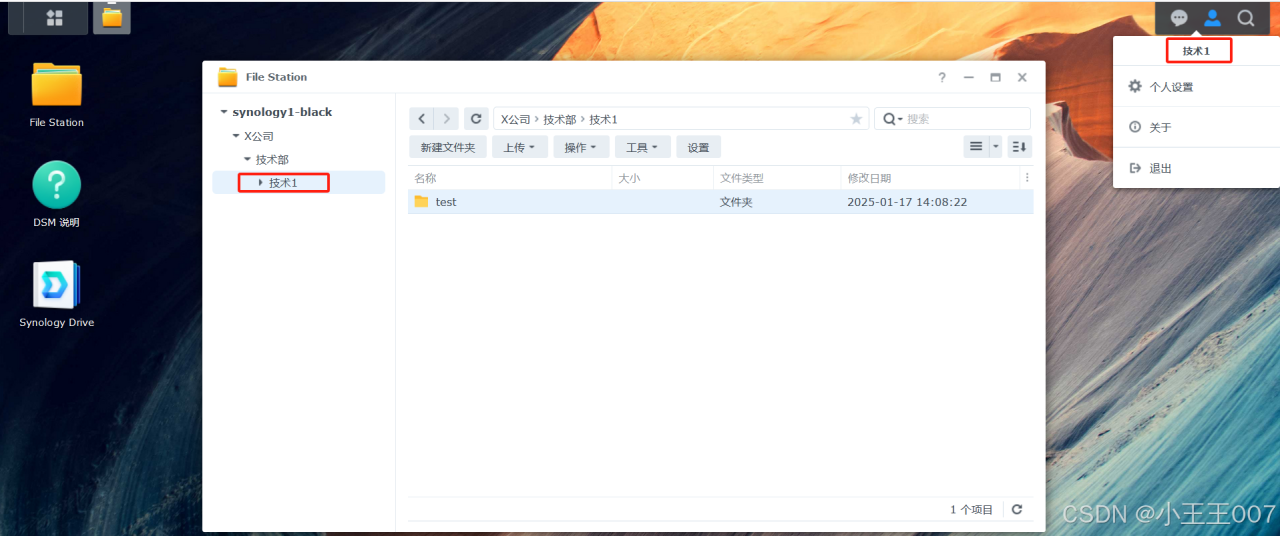Viewport: 1280px width, 536px height.
Task: Go forward with the right arrow button
Action: [x=447, y=119]
